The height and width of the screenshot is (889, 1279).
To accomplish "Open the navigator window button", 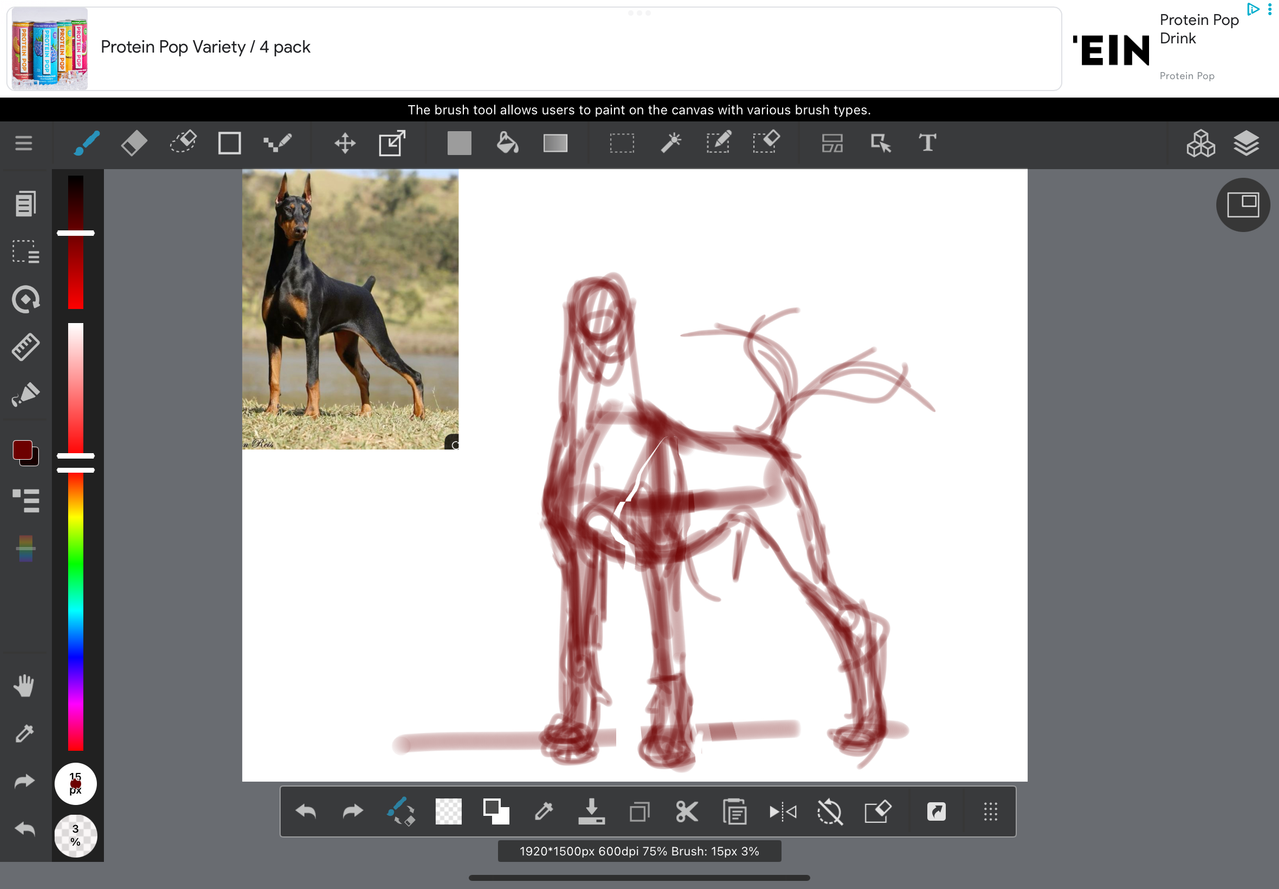I will click(x=1243, y=205).
